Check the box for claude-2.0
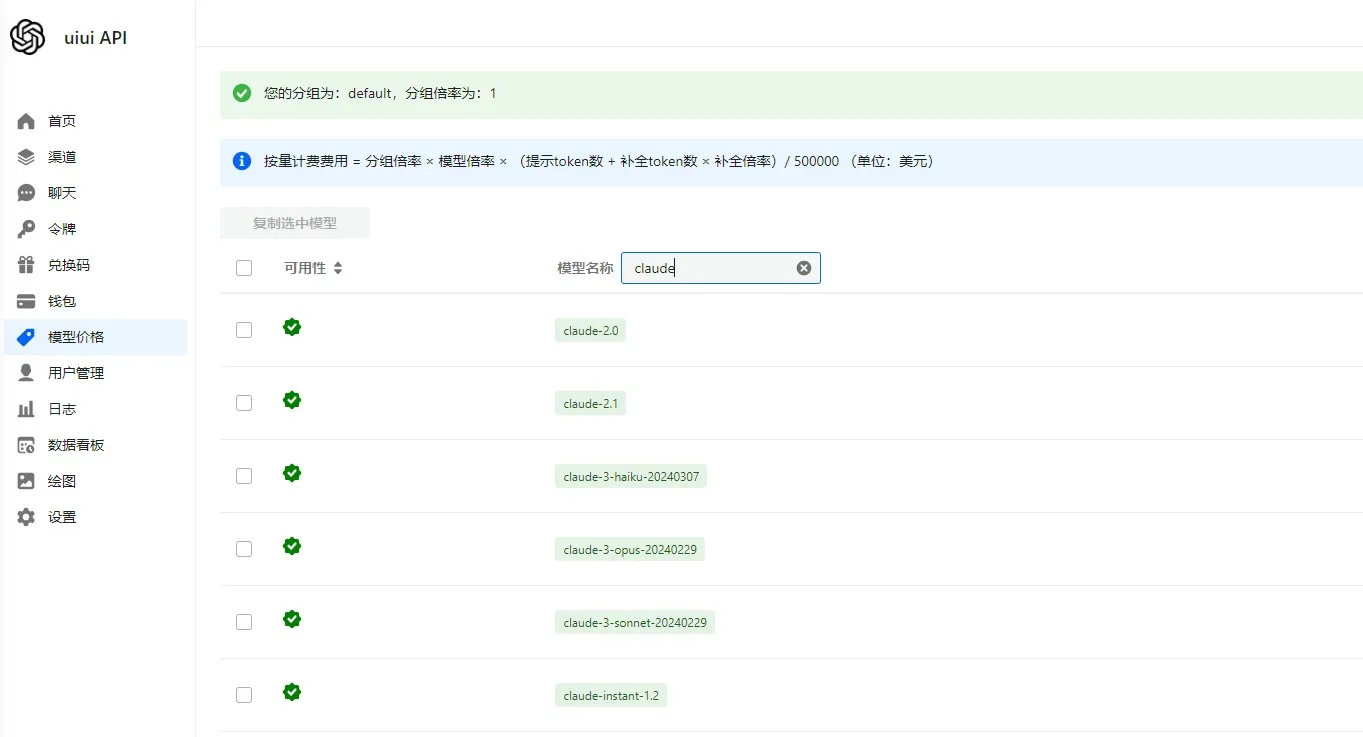Image resolution: width=1363 pixels, height=737 pixels. [x=244, y=330]
